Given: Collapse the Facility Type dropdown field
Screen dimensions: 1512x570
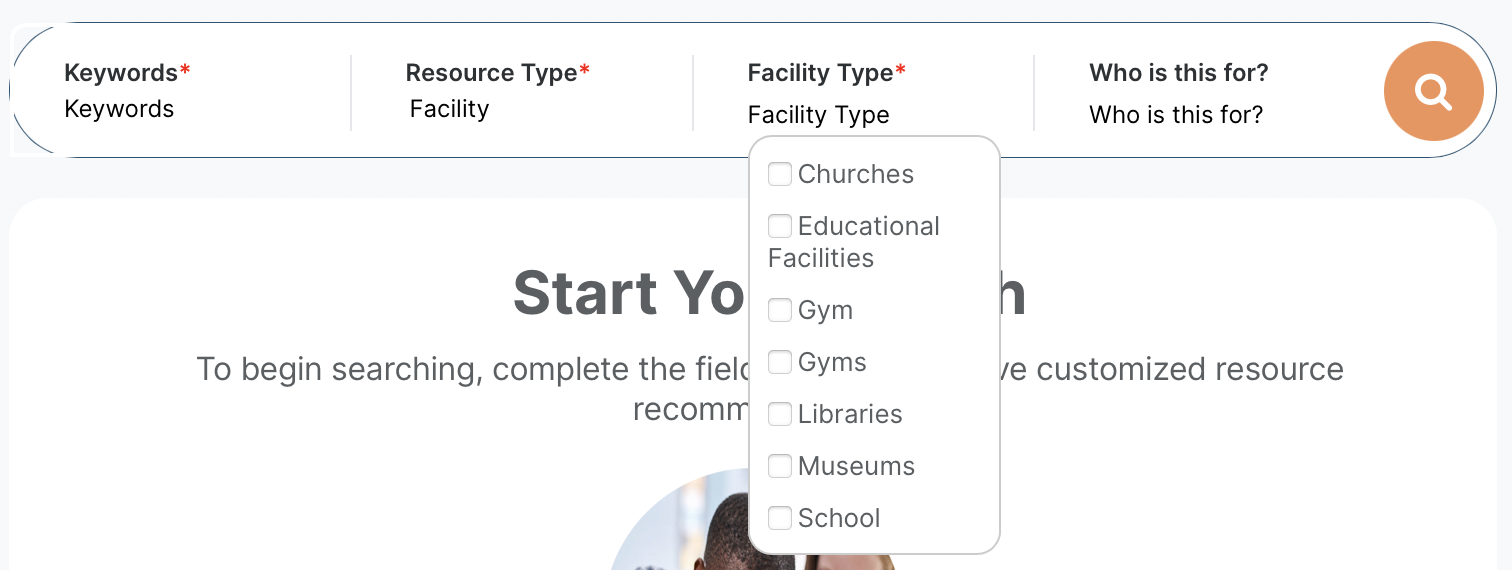Looking at the screenshot, I should click(818, 115).
